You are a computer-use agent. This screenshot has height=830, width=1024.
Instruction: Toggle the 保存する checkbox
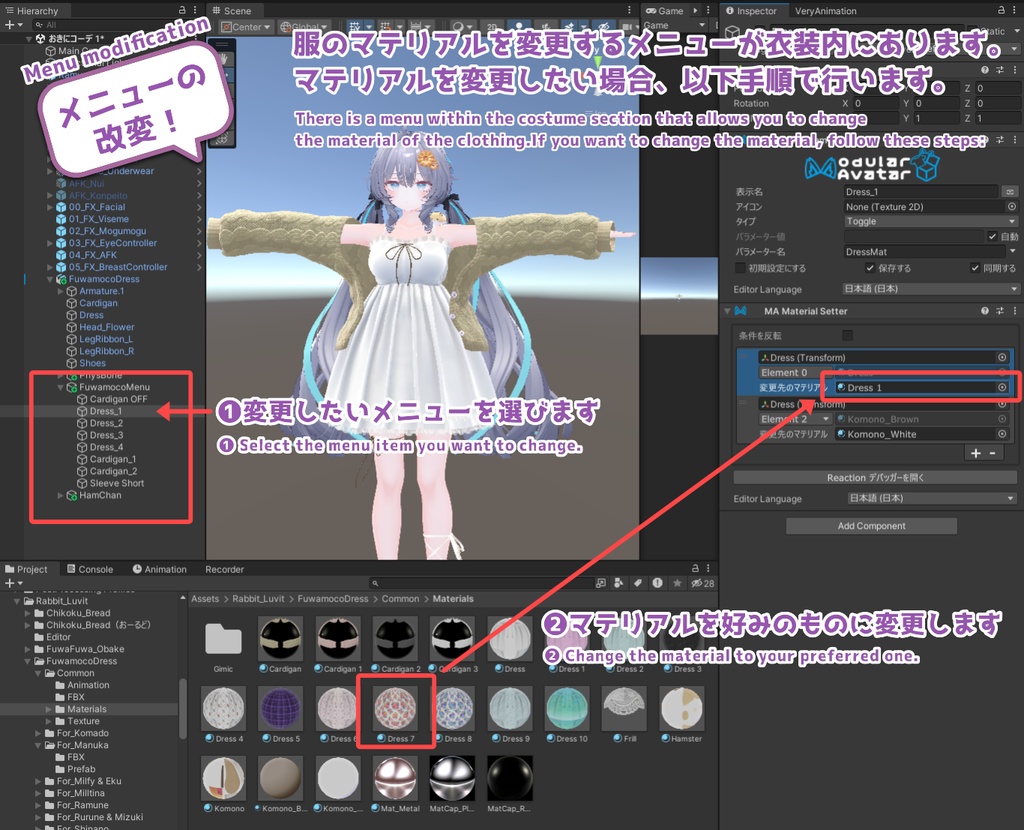(x=870, y=268)
